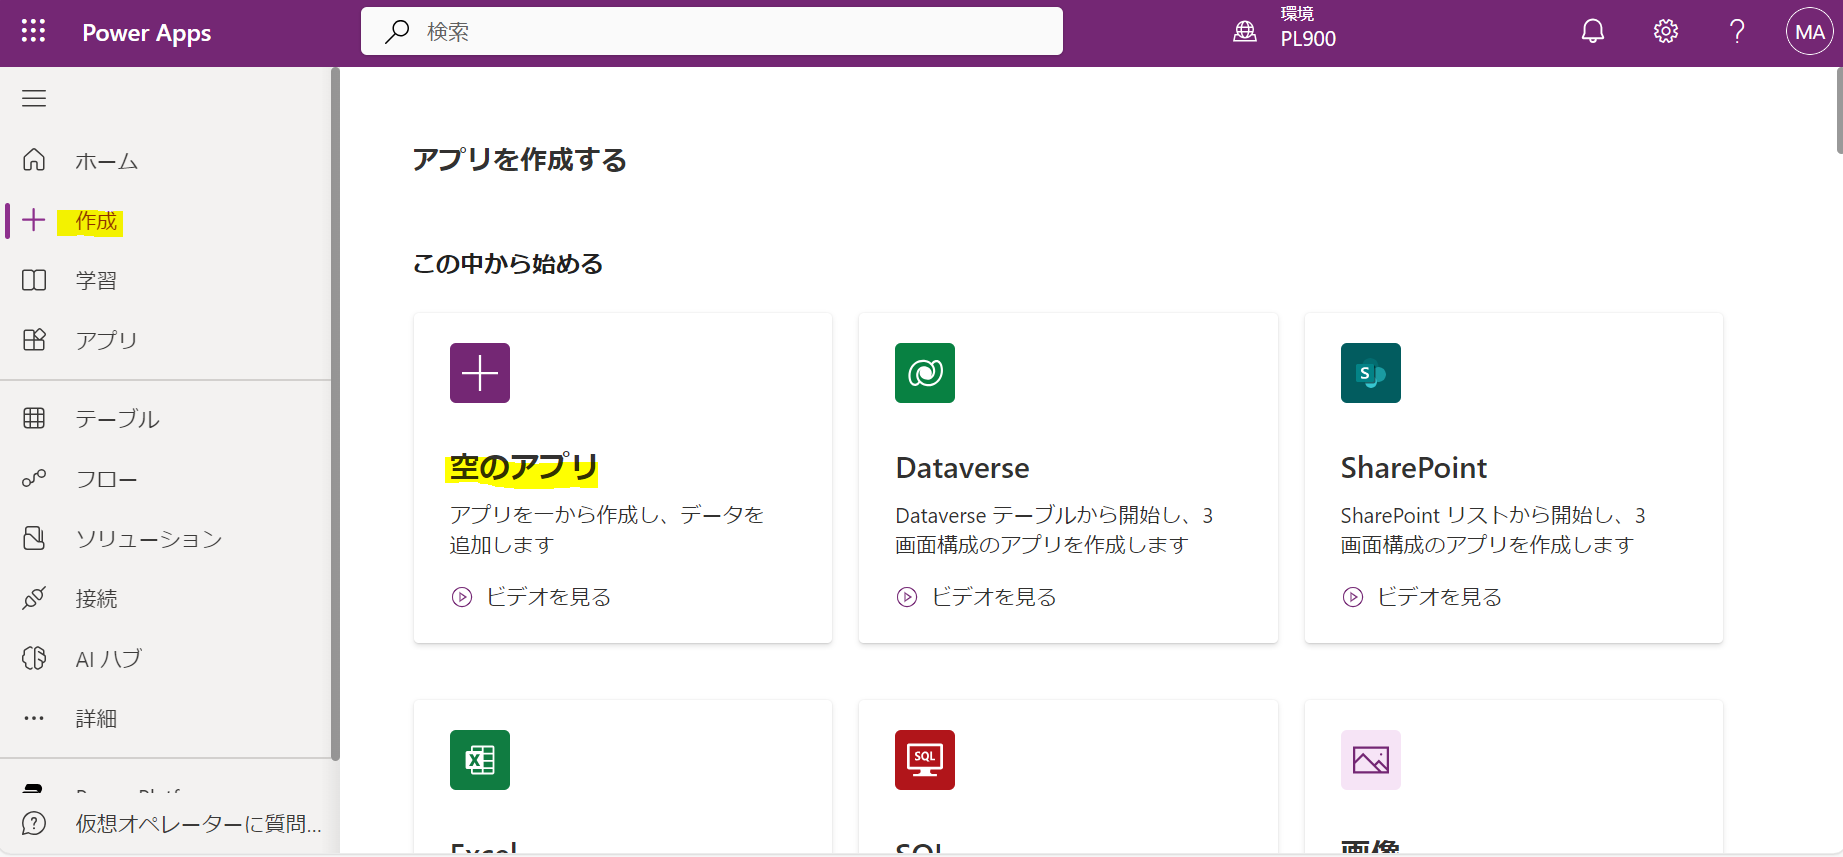Image resolution: width=1843 pixels, height=857 pixels.
Task: Open the settings gear
Action: [x=1666, y=32]
